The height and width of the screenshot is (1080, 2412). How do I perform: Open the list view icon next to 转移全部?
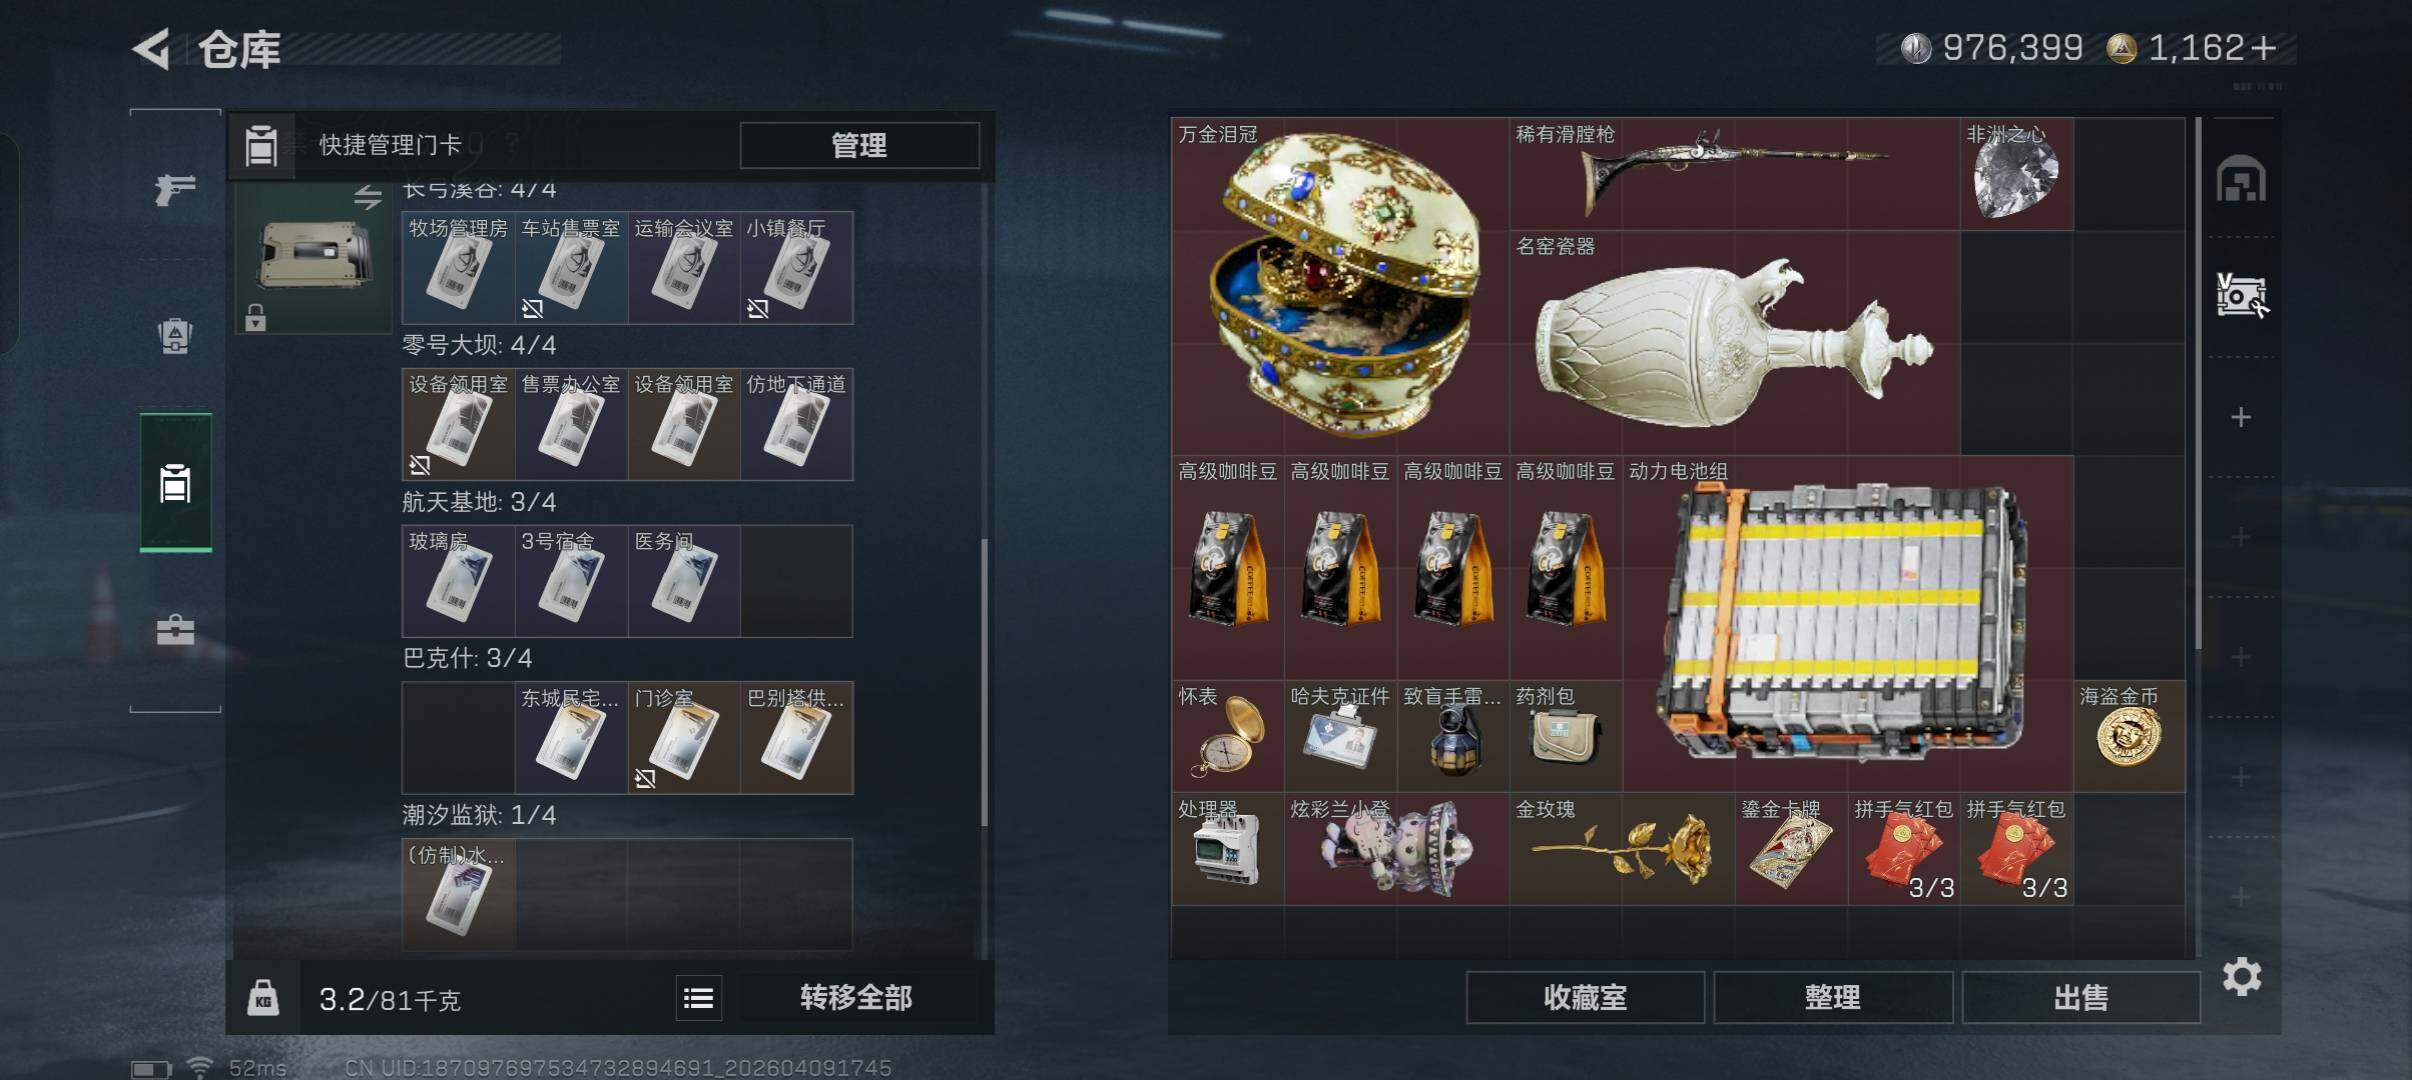[698, 998]
